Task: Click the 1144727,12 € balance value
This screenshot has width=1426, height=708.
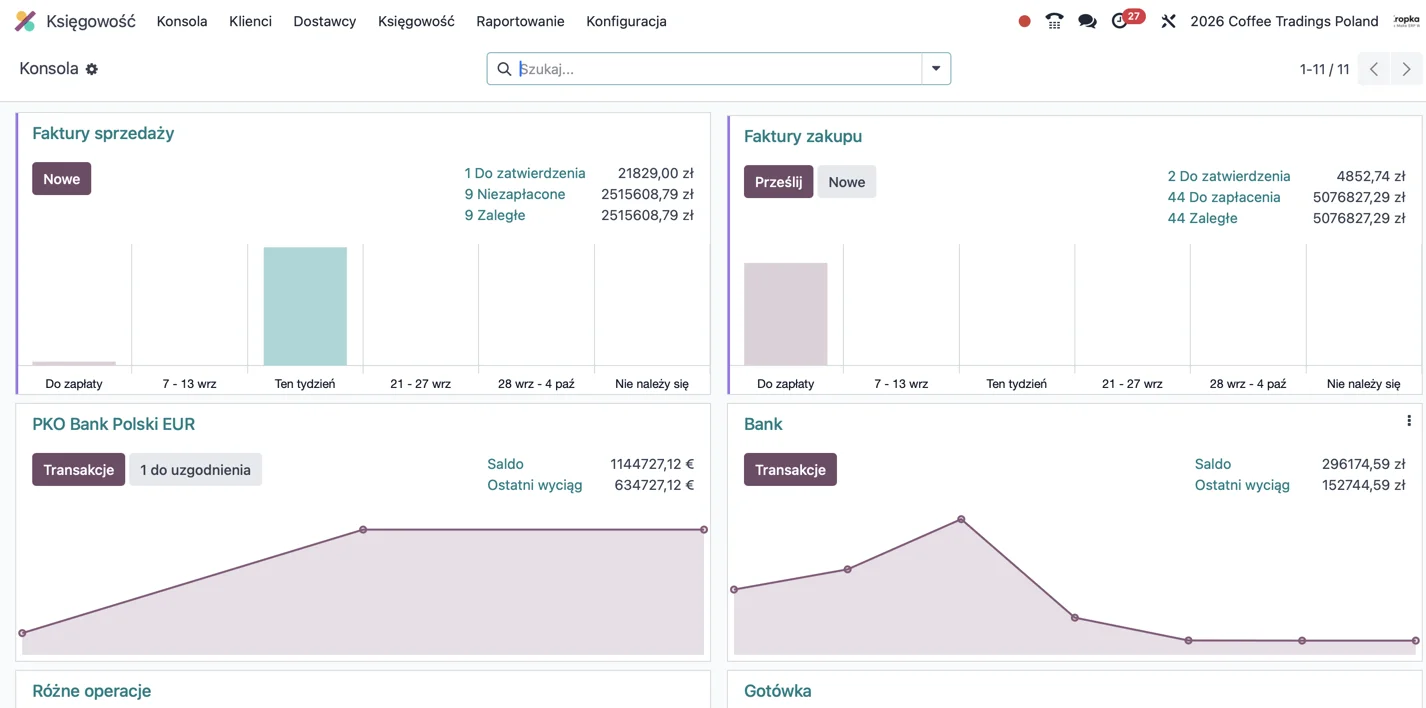Action: [652, 464]
